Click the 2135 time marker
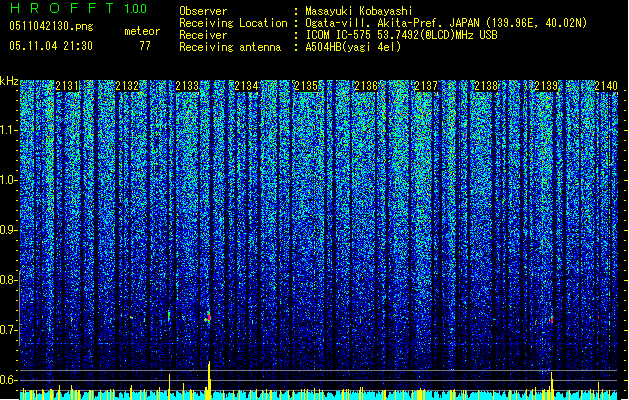This screenshot has width=629, height=400. click(x=306, y=86)
